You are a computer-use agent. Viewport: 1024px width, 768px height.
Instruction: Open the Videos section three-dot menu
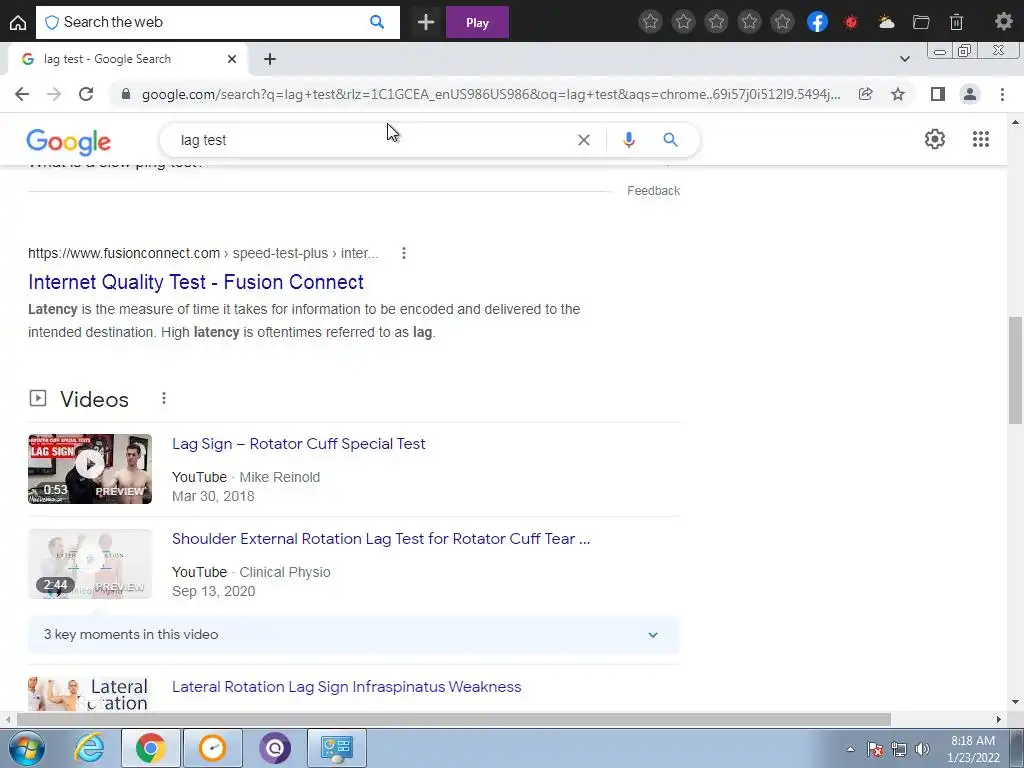(164, 398)
